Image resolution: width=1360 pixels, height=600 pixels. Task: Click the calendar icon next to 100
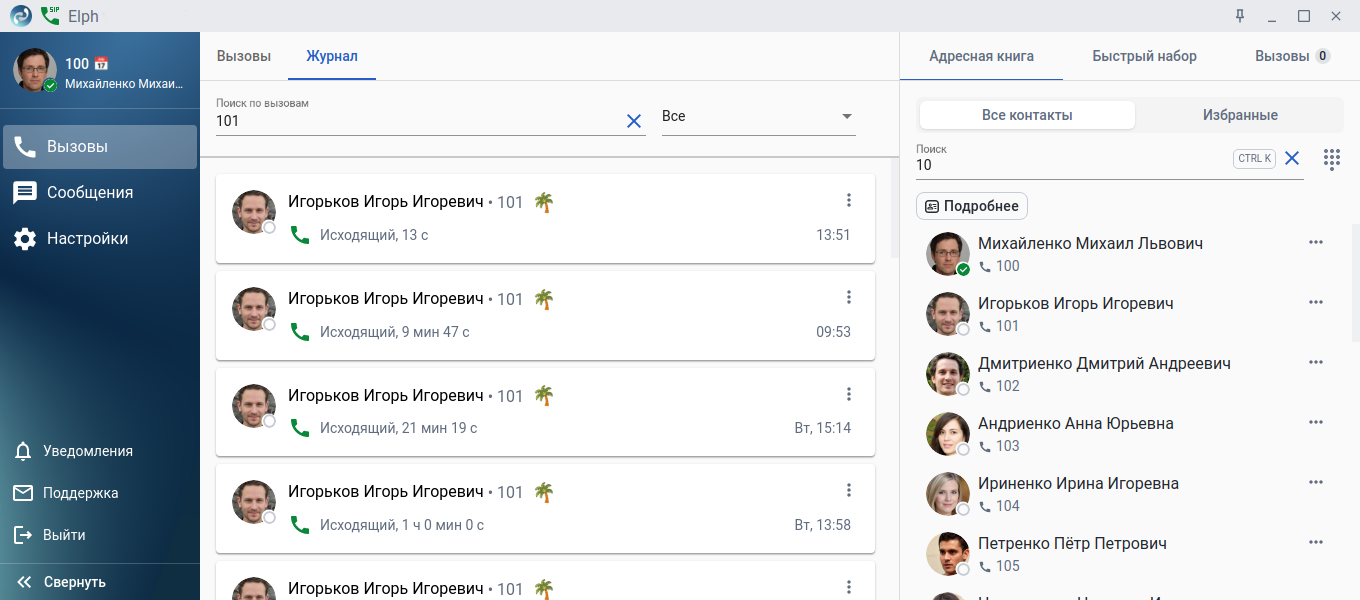(101, 64)
